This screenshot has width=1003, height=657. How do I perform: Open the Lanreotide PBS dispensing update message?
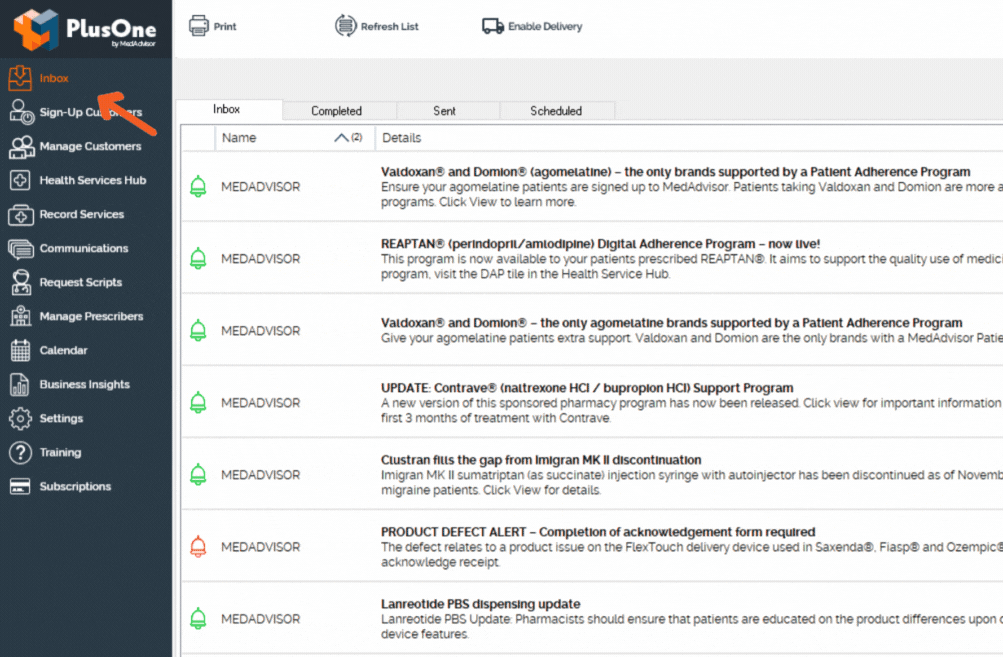click(480, 604)
